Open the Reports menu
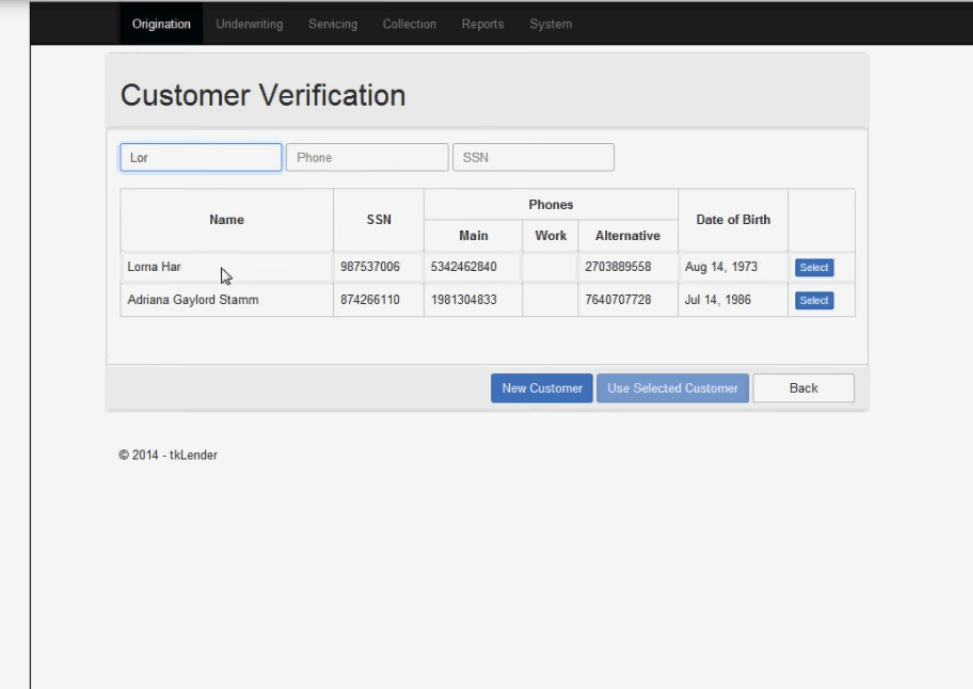973x689 pixels. tap(482, 24)
